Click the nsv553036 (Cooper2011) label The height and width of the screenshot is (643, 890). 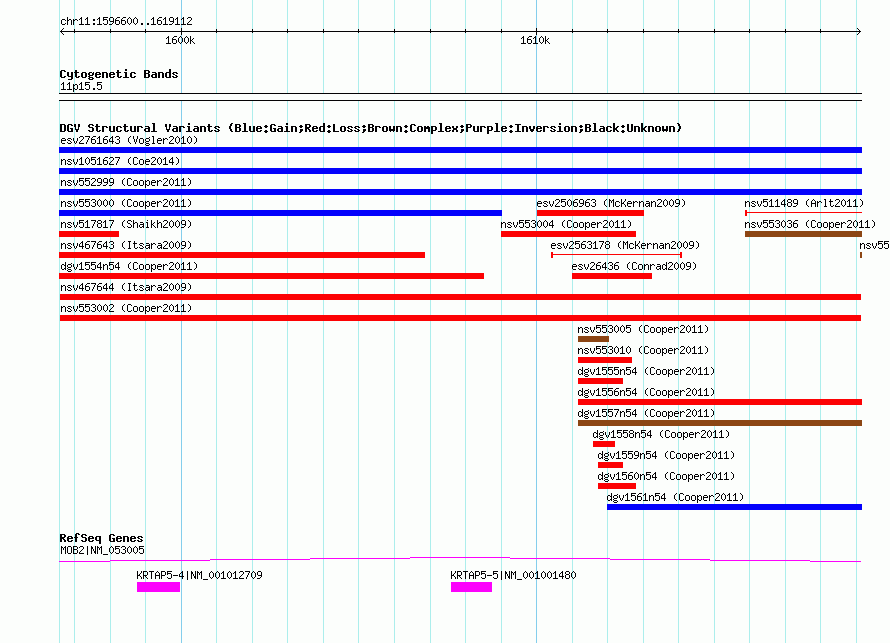pos(810,224)
